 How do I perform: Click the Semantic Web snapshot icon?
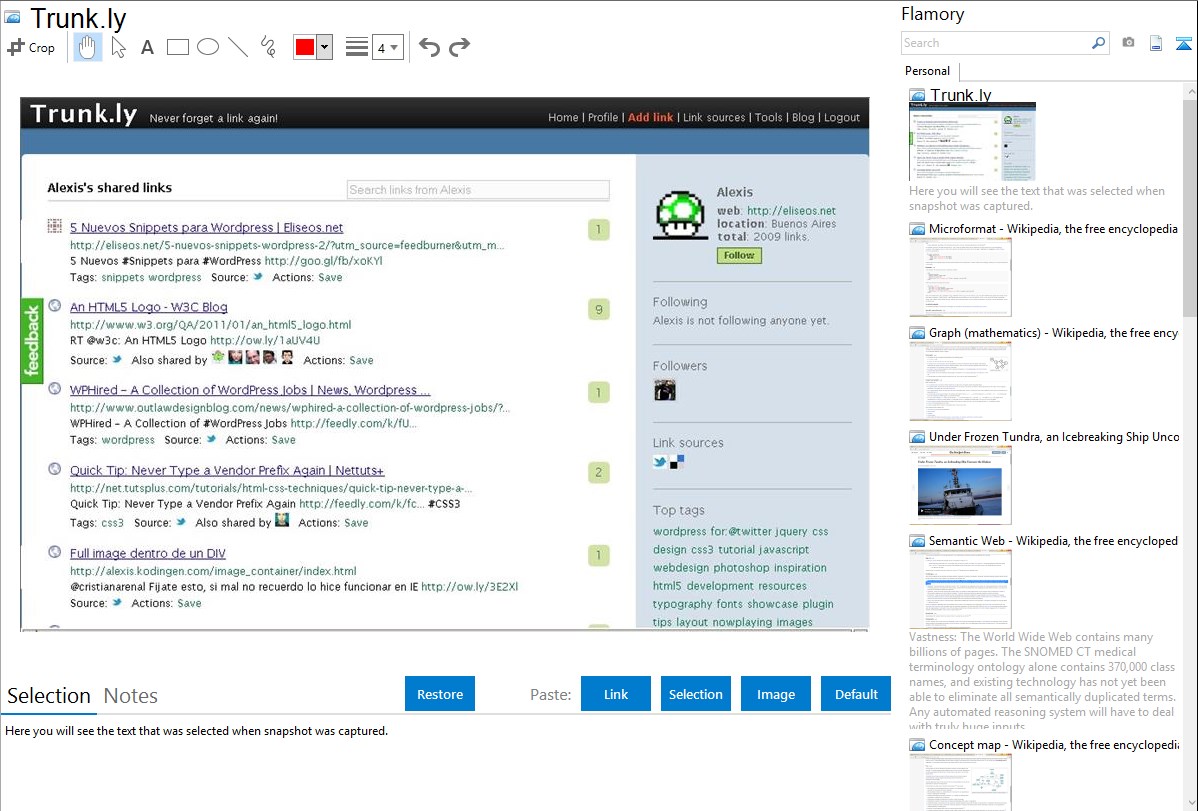pos(917,540)
